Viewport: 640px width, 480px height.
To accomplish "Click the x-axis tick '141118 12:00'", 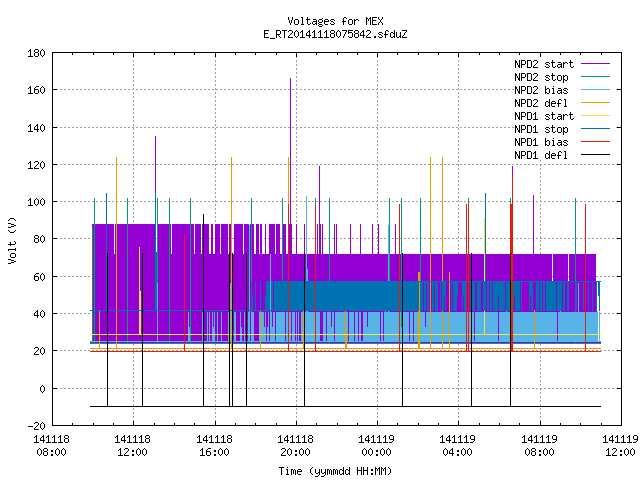I will pyautogui.click(x=132, y=446).
